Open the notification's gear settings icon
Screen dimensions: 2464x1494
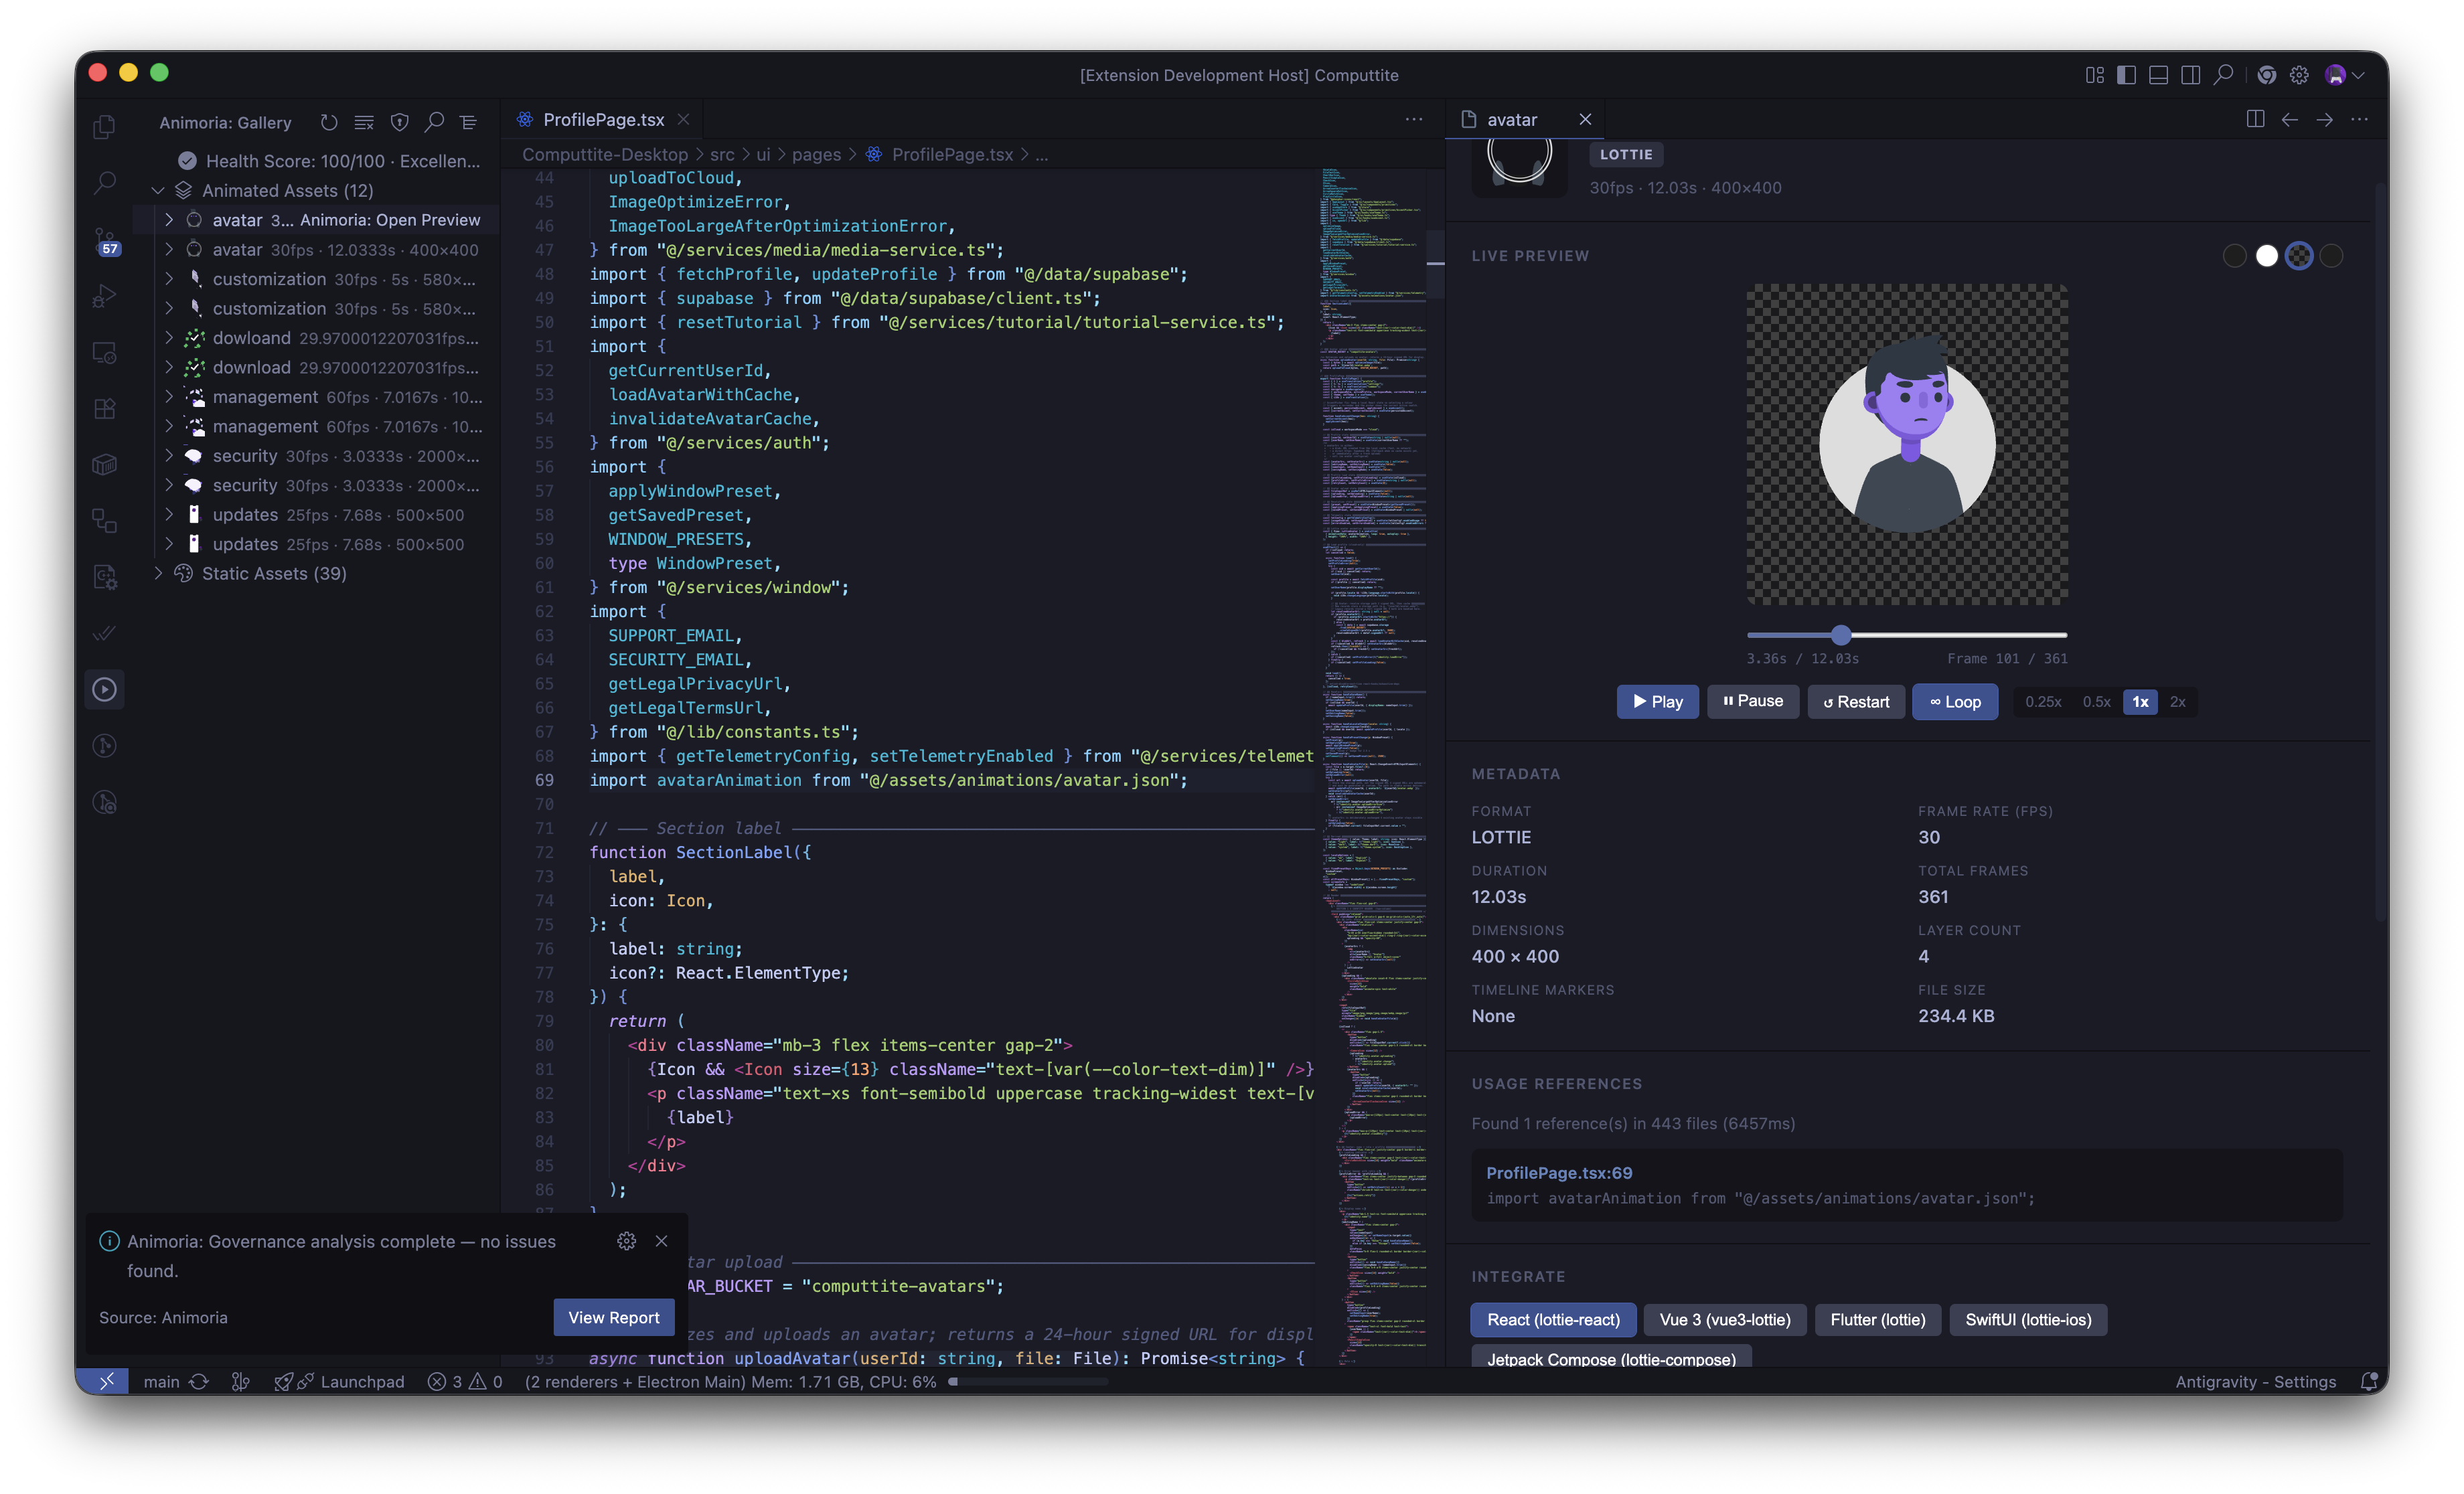(x=627, y=1240)
